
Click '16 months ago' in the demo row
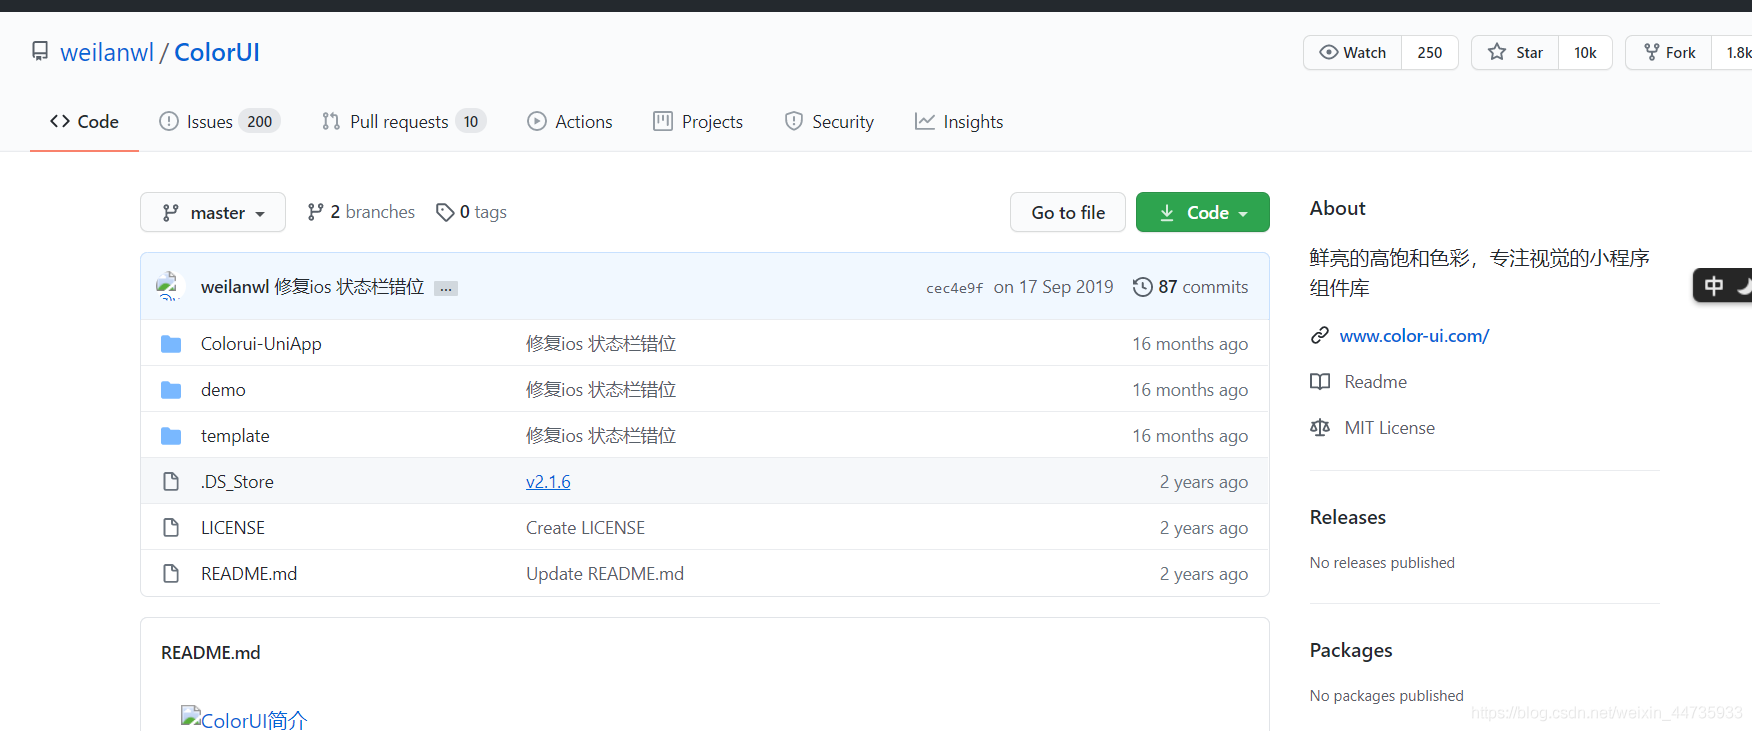click(1190, 390)
